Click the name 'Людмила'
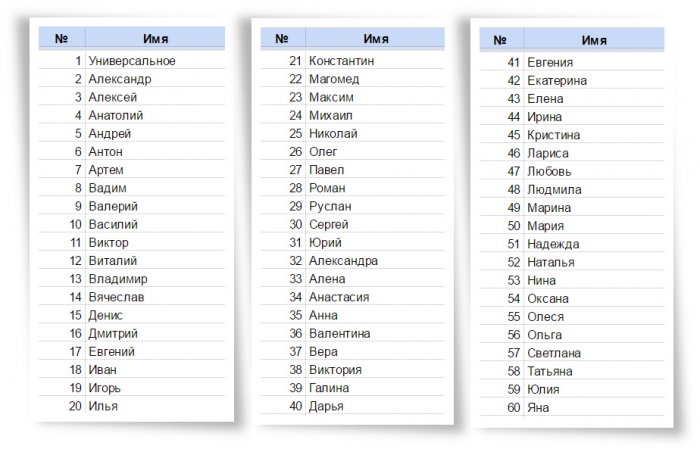700x452 pixels. [553, 190]
